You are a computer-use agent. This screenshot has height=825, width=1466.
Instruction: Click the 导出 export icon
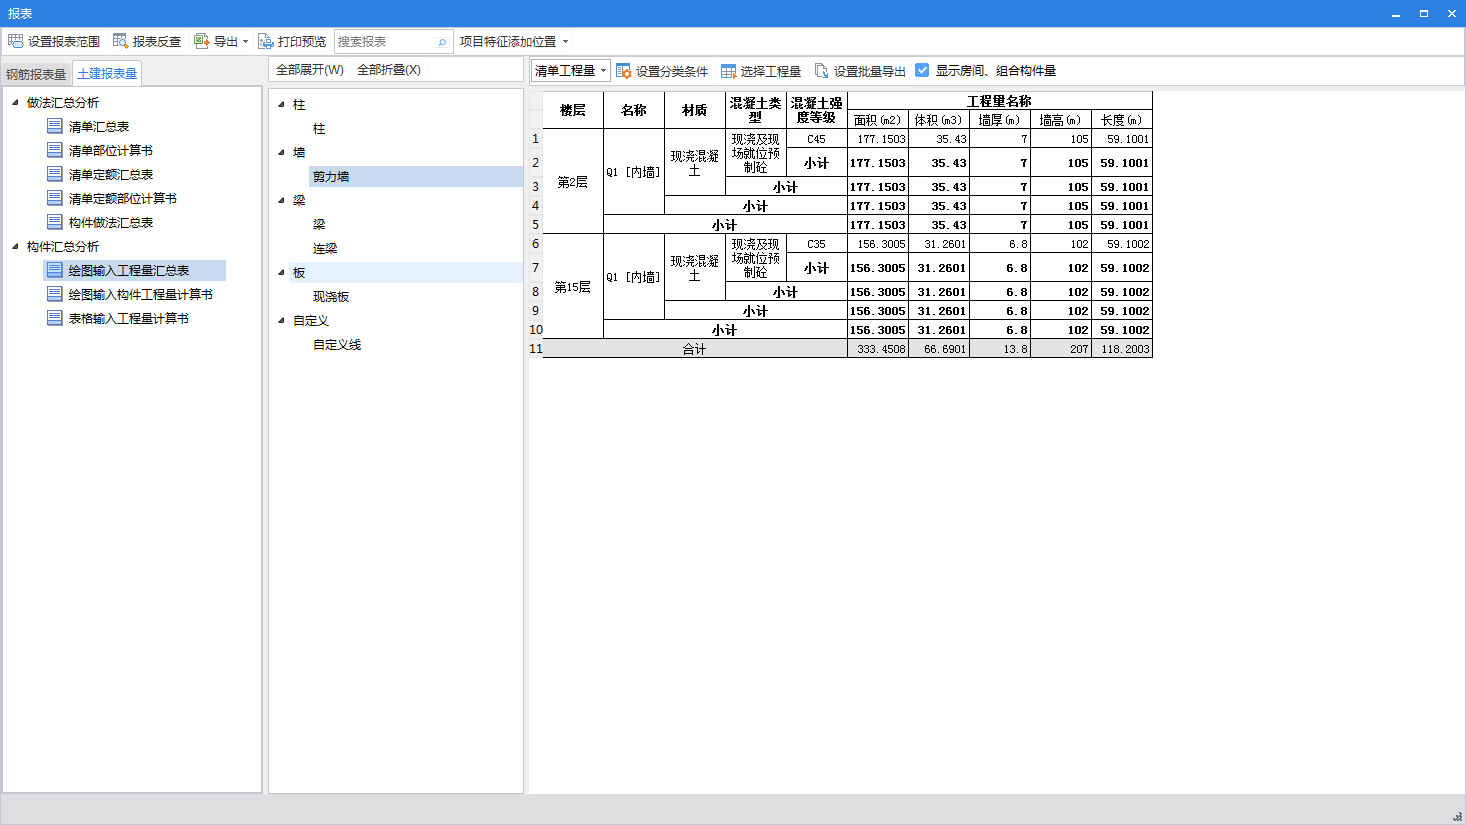click(201, 41)
